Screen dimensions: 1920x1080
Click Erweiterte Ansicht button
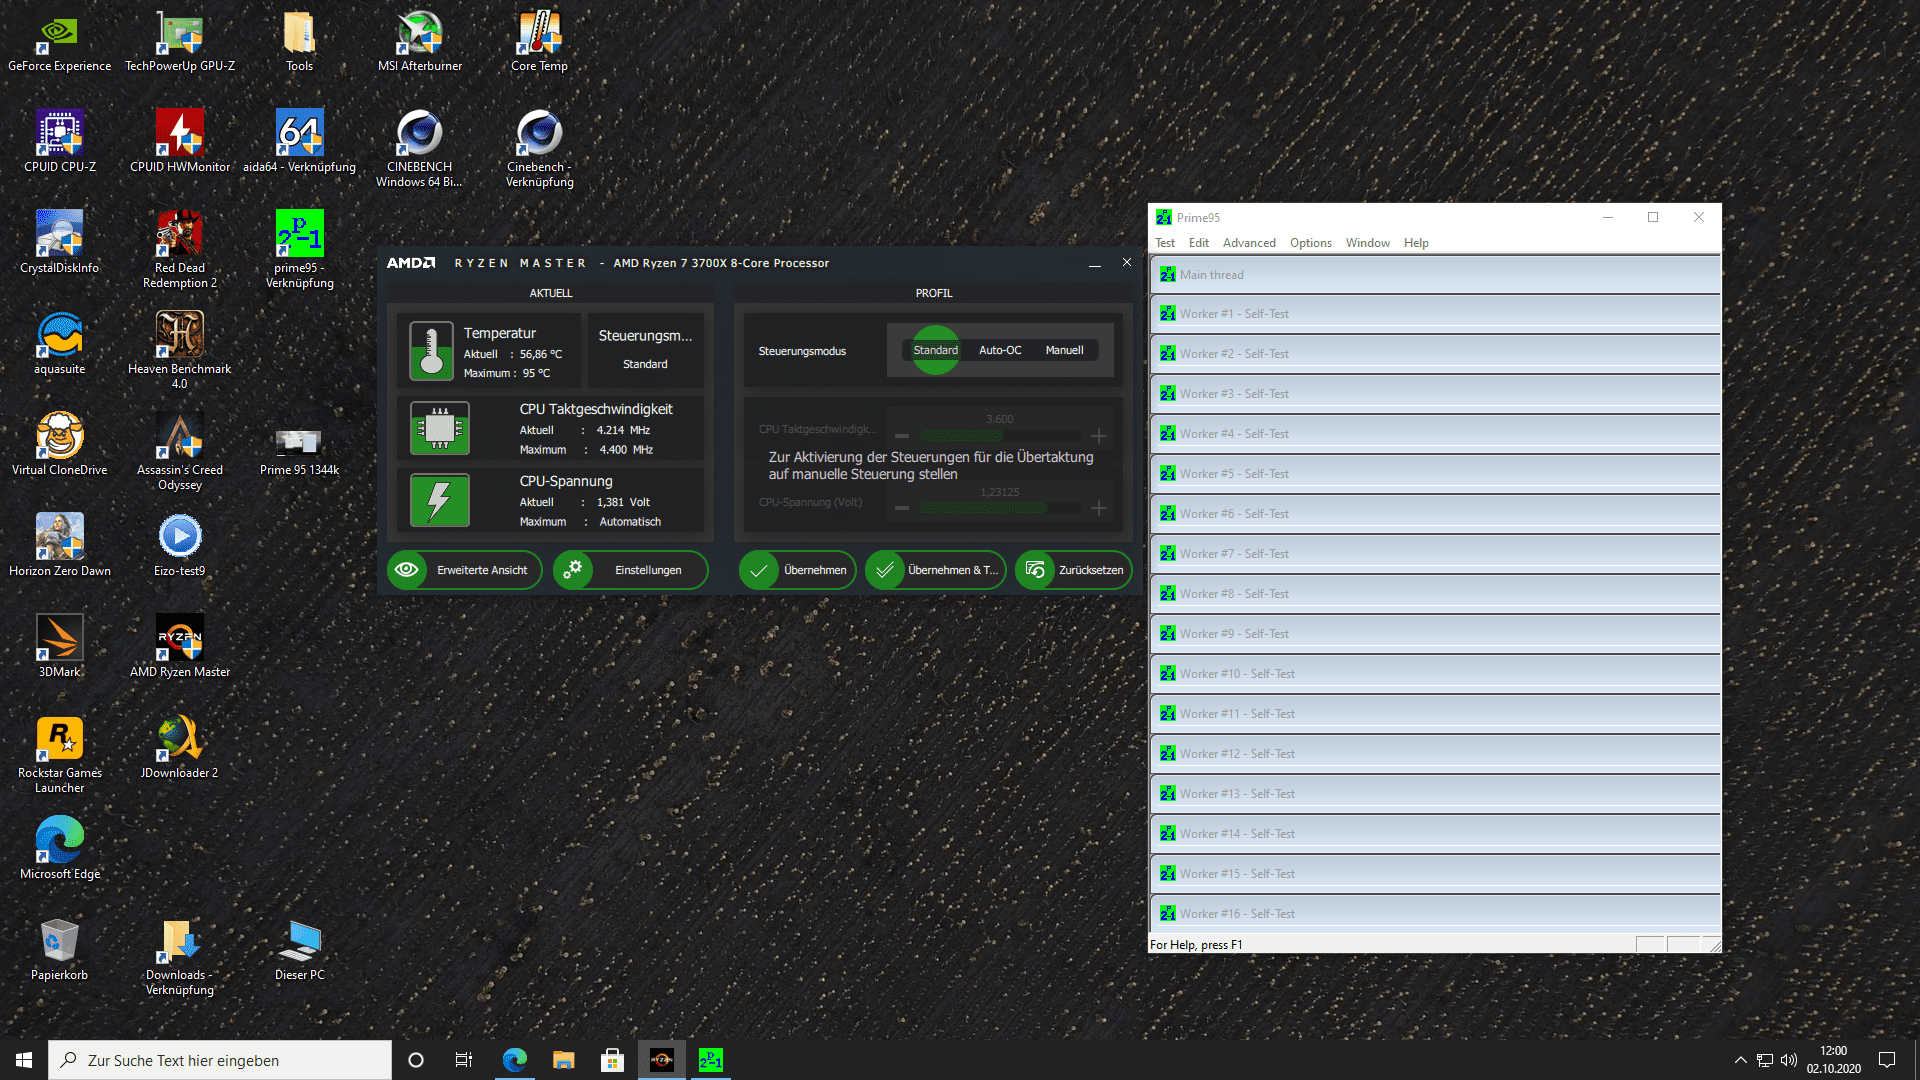click(x=464, y=570)
